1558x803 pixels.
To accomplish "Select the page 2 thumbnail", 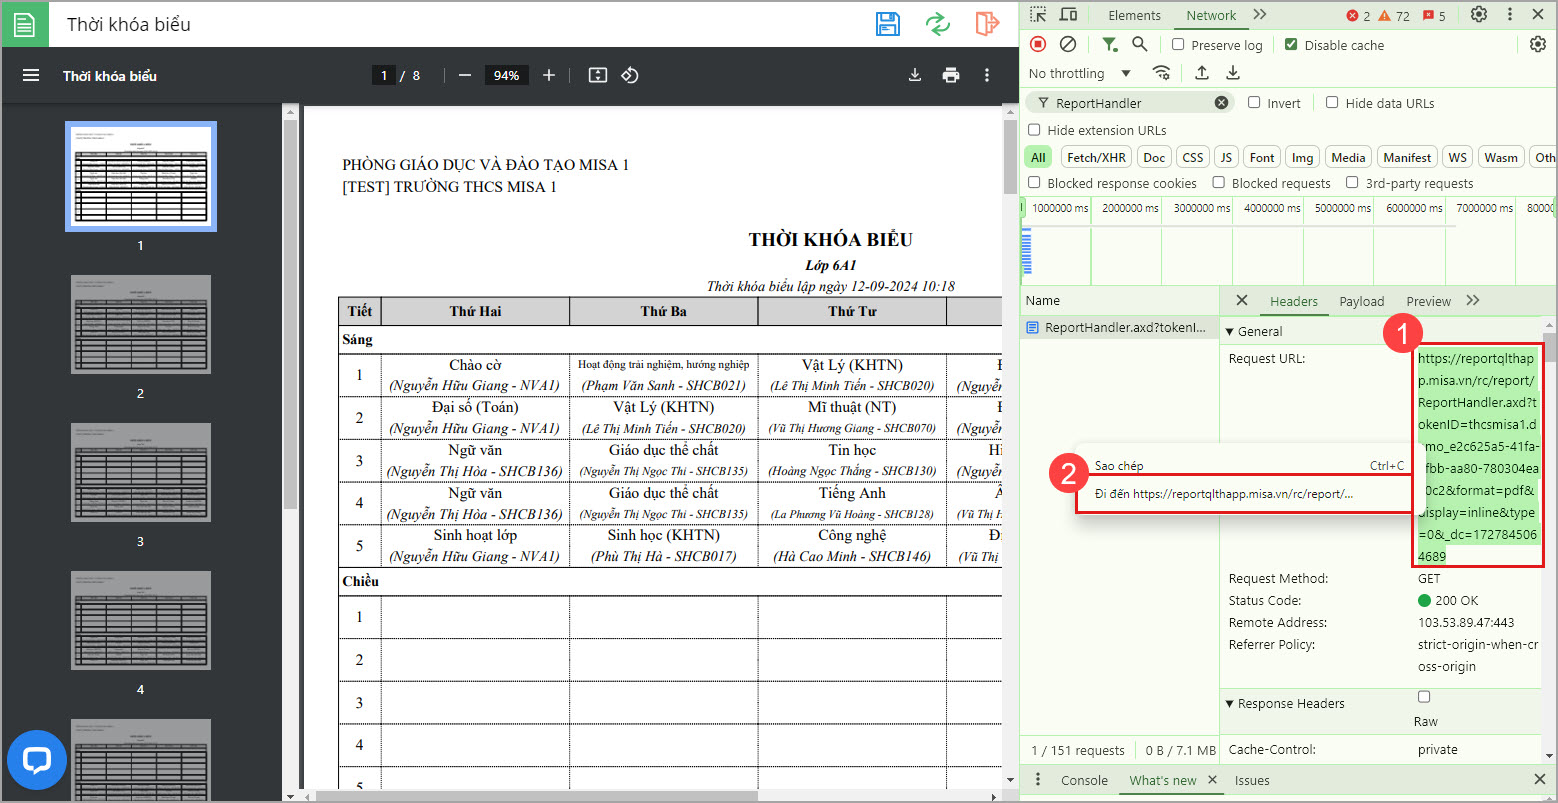I will coord(140,325).
